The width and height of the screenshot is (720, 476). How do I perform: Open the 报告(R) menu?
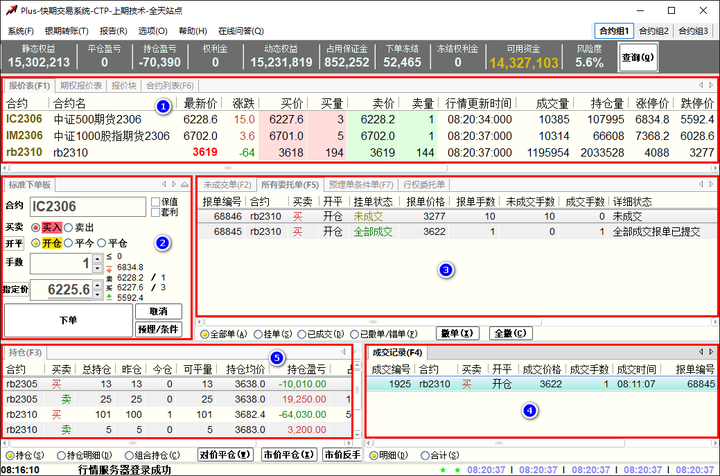tap(113, 31)
